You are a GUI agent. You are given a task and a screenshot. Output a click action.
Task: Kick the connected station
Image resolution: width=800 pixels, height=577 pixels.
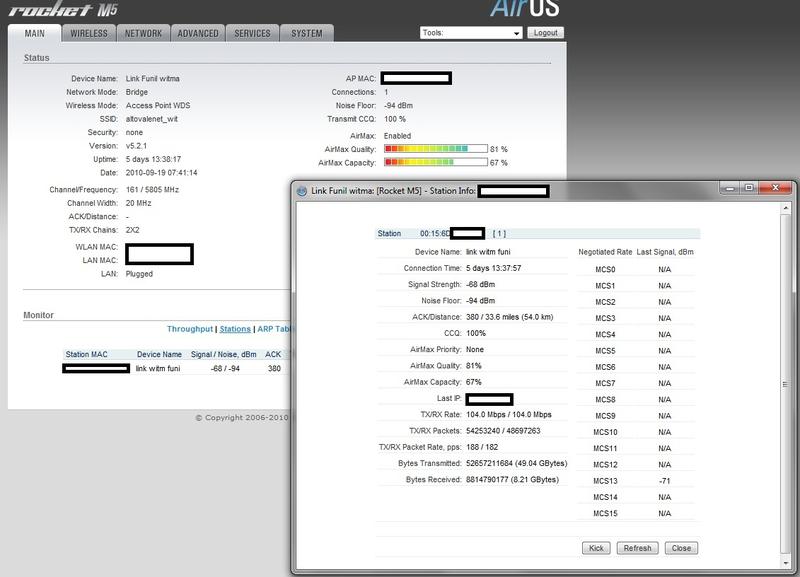tap(596, 548)
